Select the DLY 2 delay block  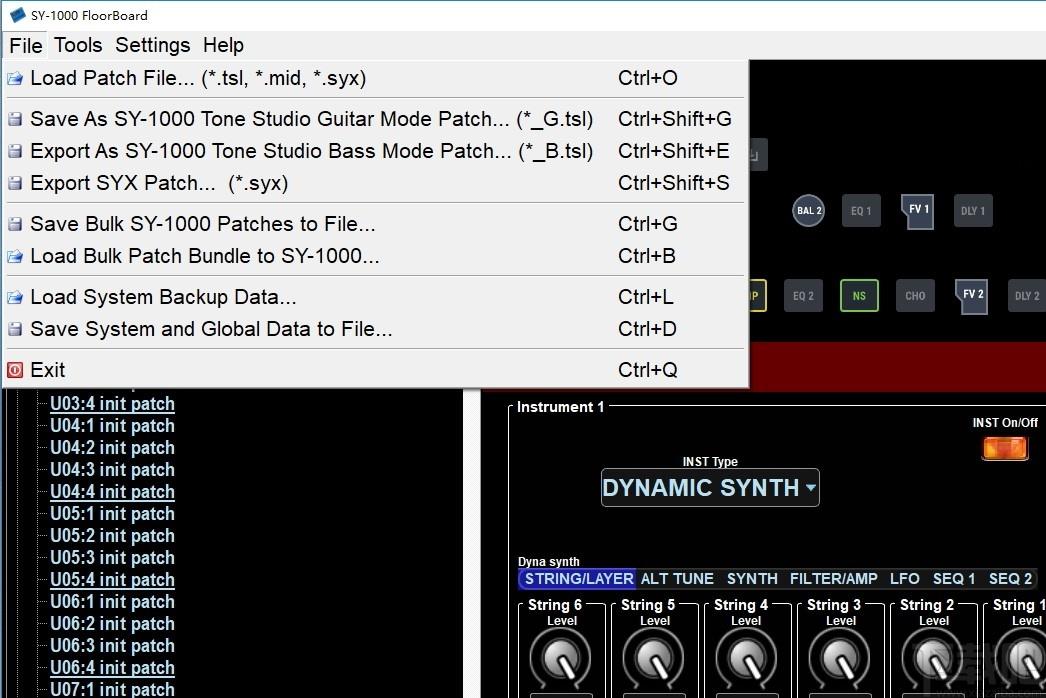1027,296
